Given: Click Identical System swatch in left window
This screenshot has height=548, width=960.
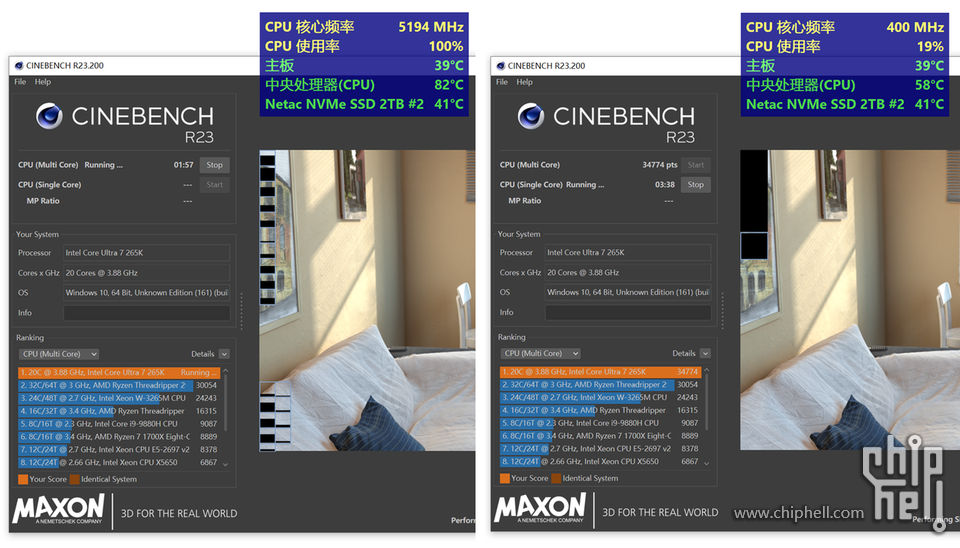Looking at the screenshot, I should [75, 479].
